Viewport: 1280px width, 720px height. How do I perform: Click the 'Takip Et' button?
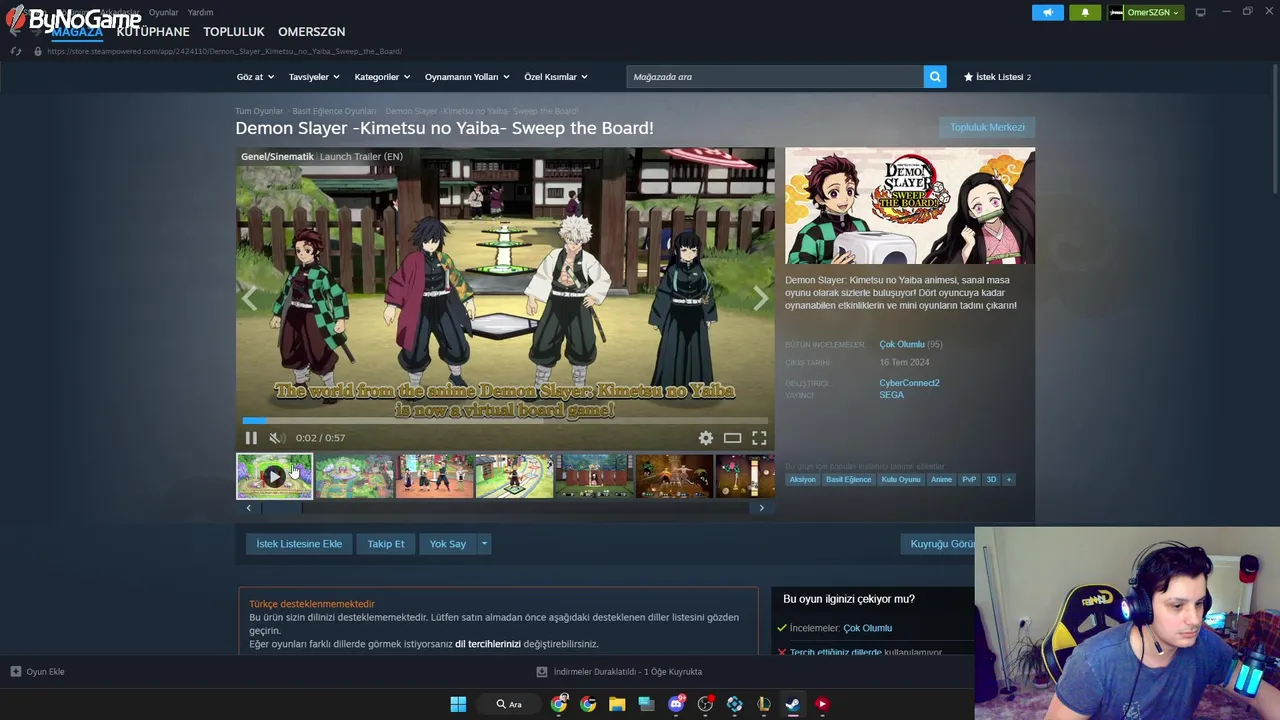coord(386,544)
